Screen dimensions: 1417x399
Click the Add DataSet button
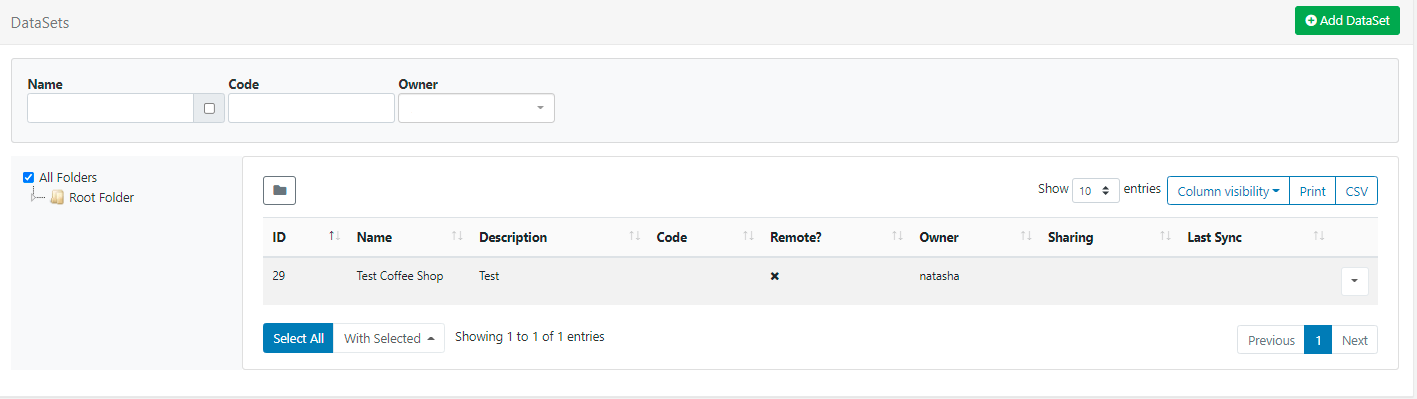coord(1347,20)
